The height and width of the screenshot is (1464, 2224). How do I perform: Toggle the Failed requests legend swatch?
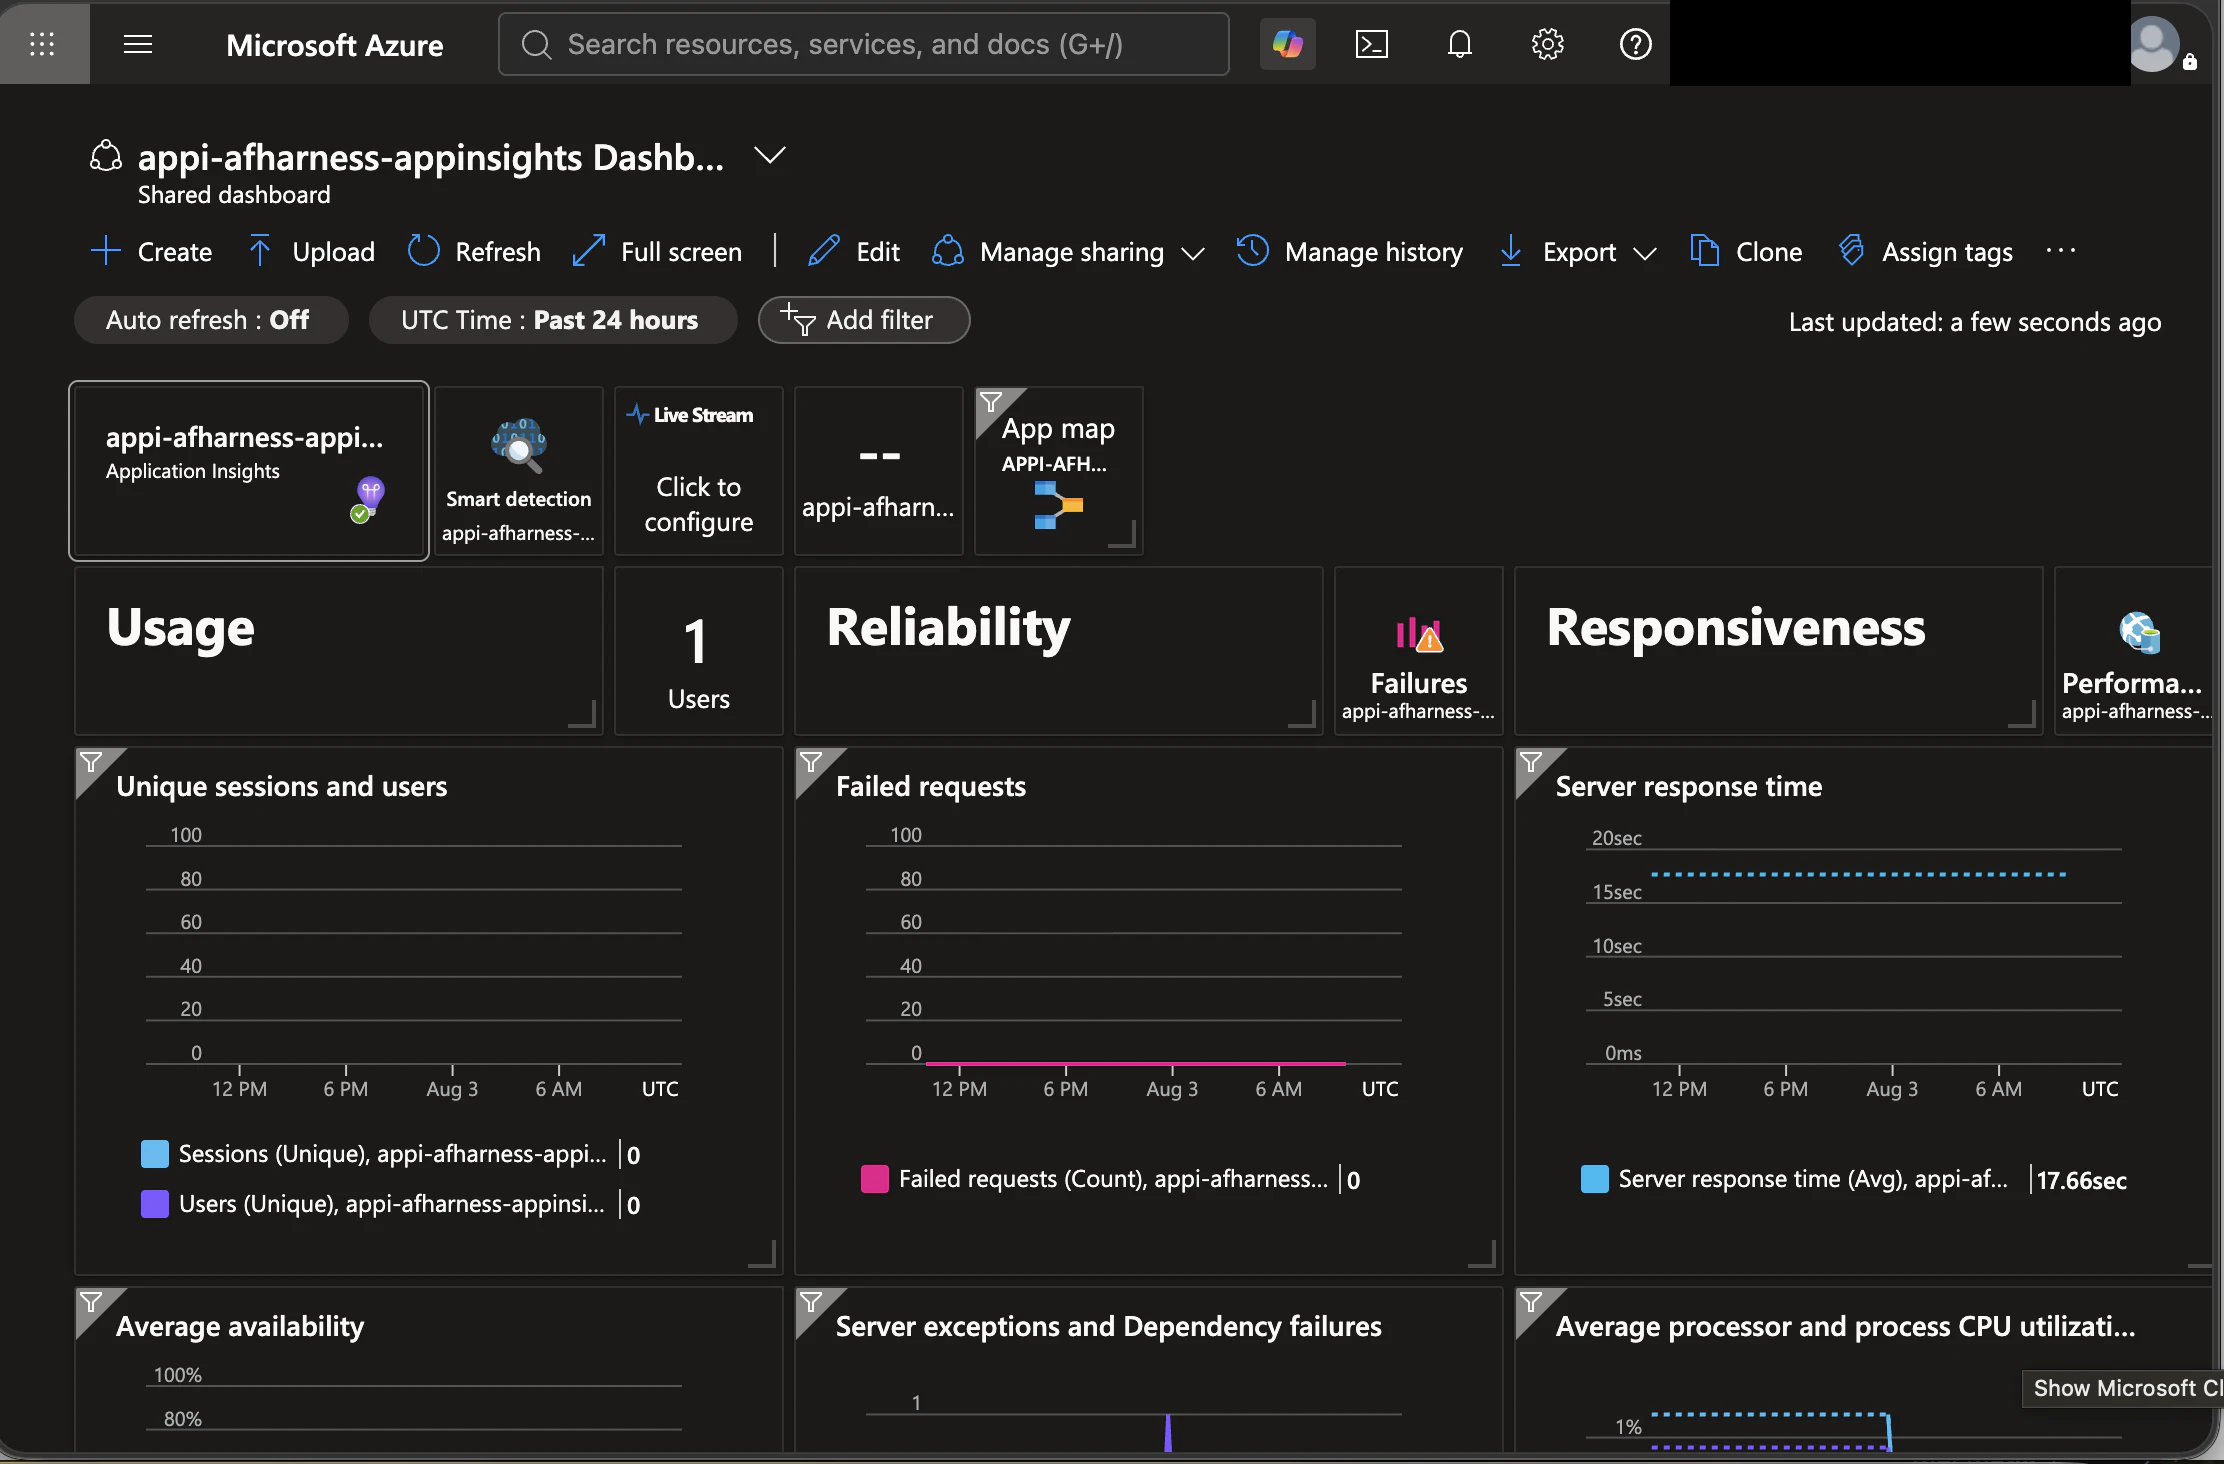[x=875, y=1179]
